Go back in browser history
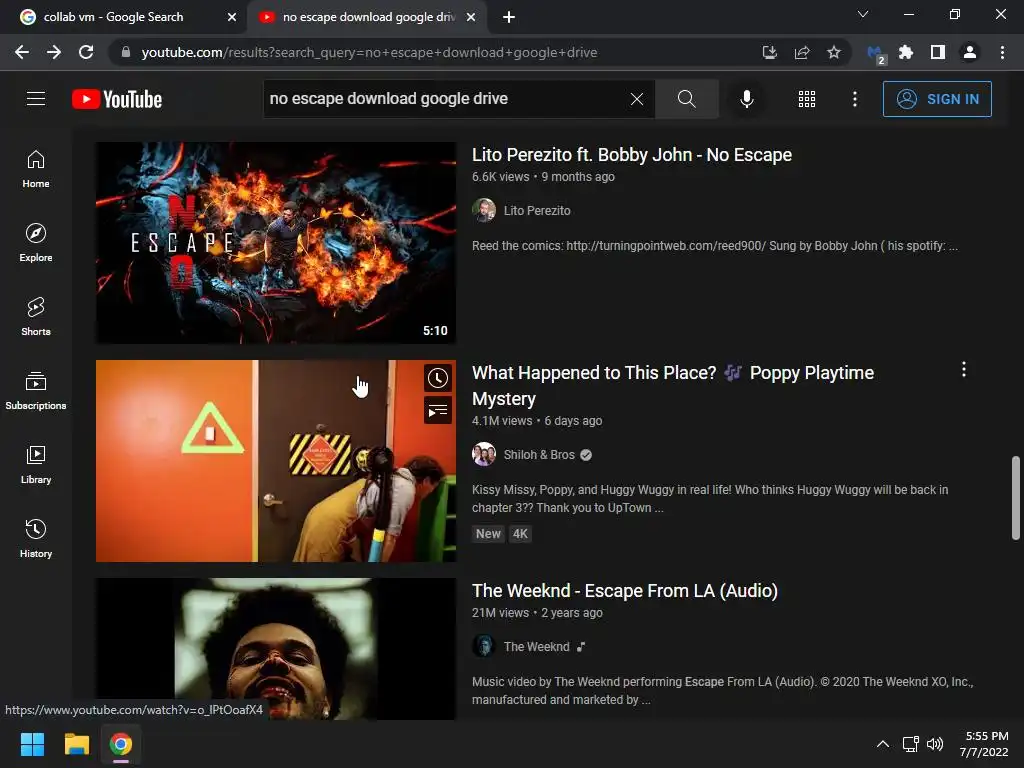 click(x=22, y=52)
